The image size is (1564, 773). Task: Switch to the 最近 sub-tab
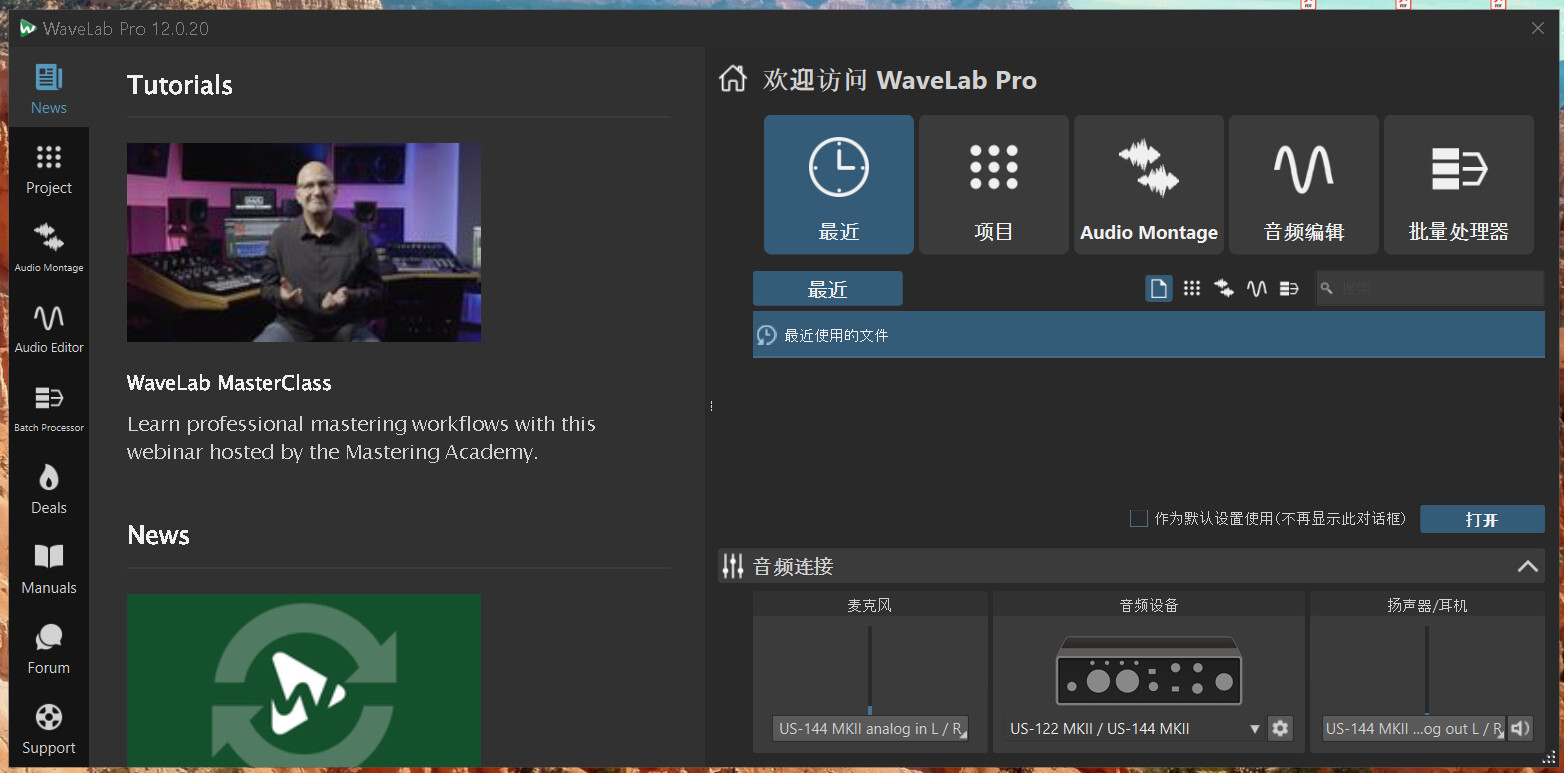pos(828,289)
